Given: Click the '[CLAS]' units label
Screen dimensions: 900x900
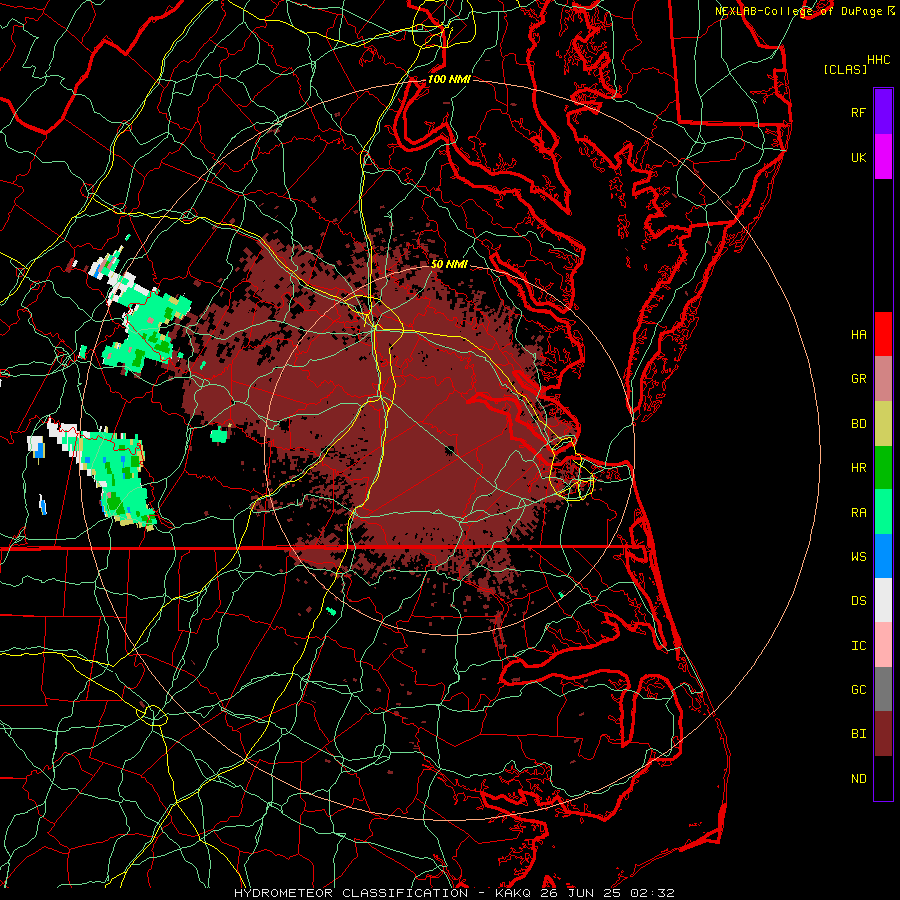Looking at the screenshot, I should point(845,69).
